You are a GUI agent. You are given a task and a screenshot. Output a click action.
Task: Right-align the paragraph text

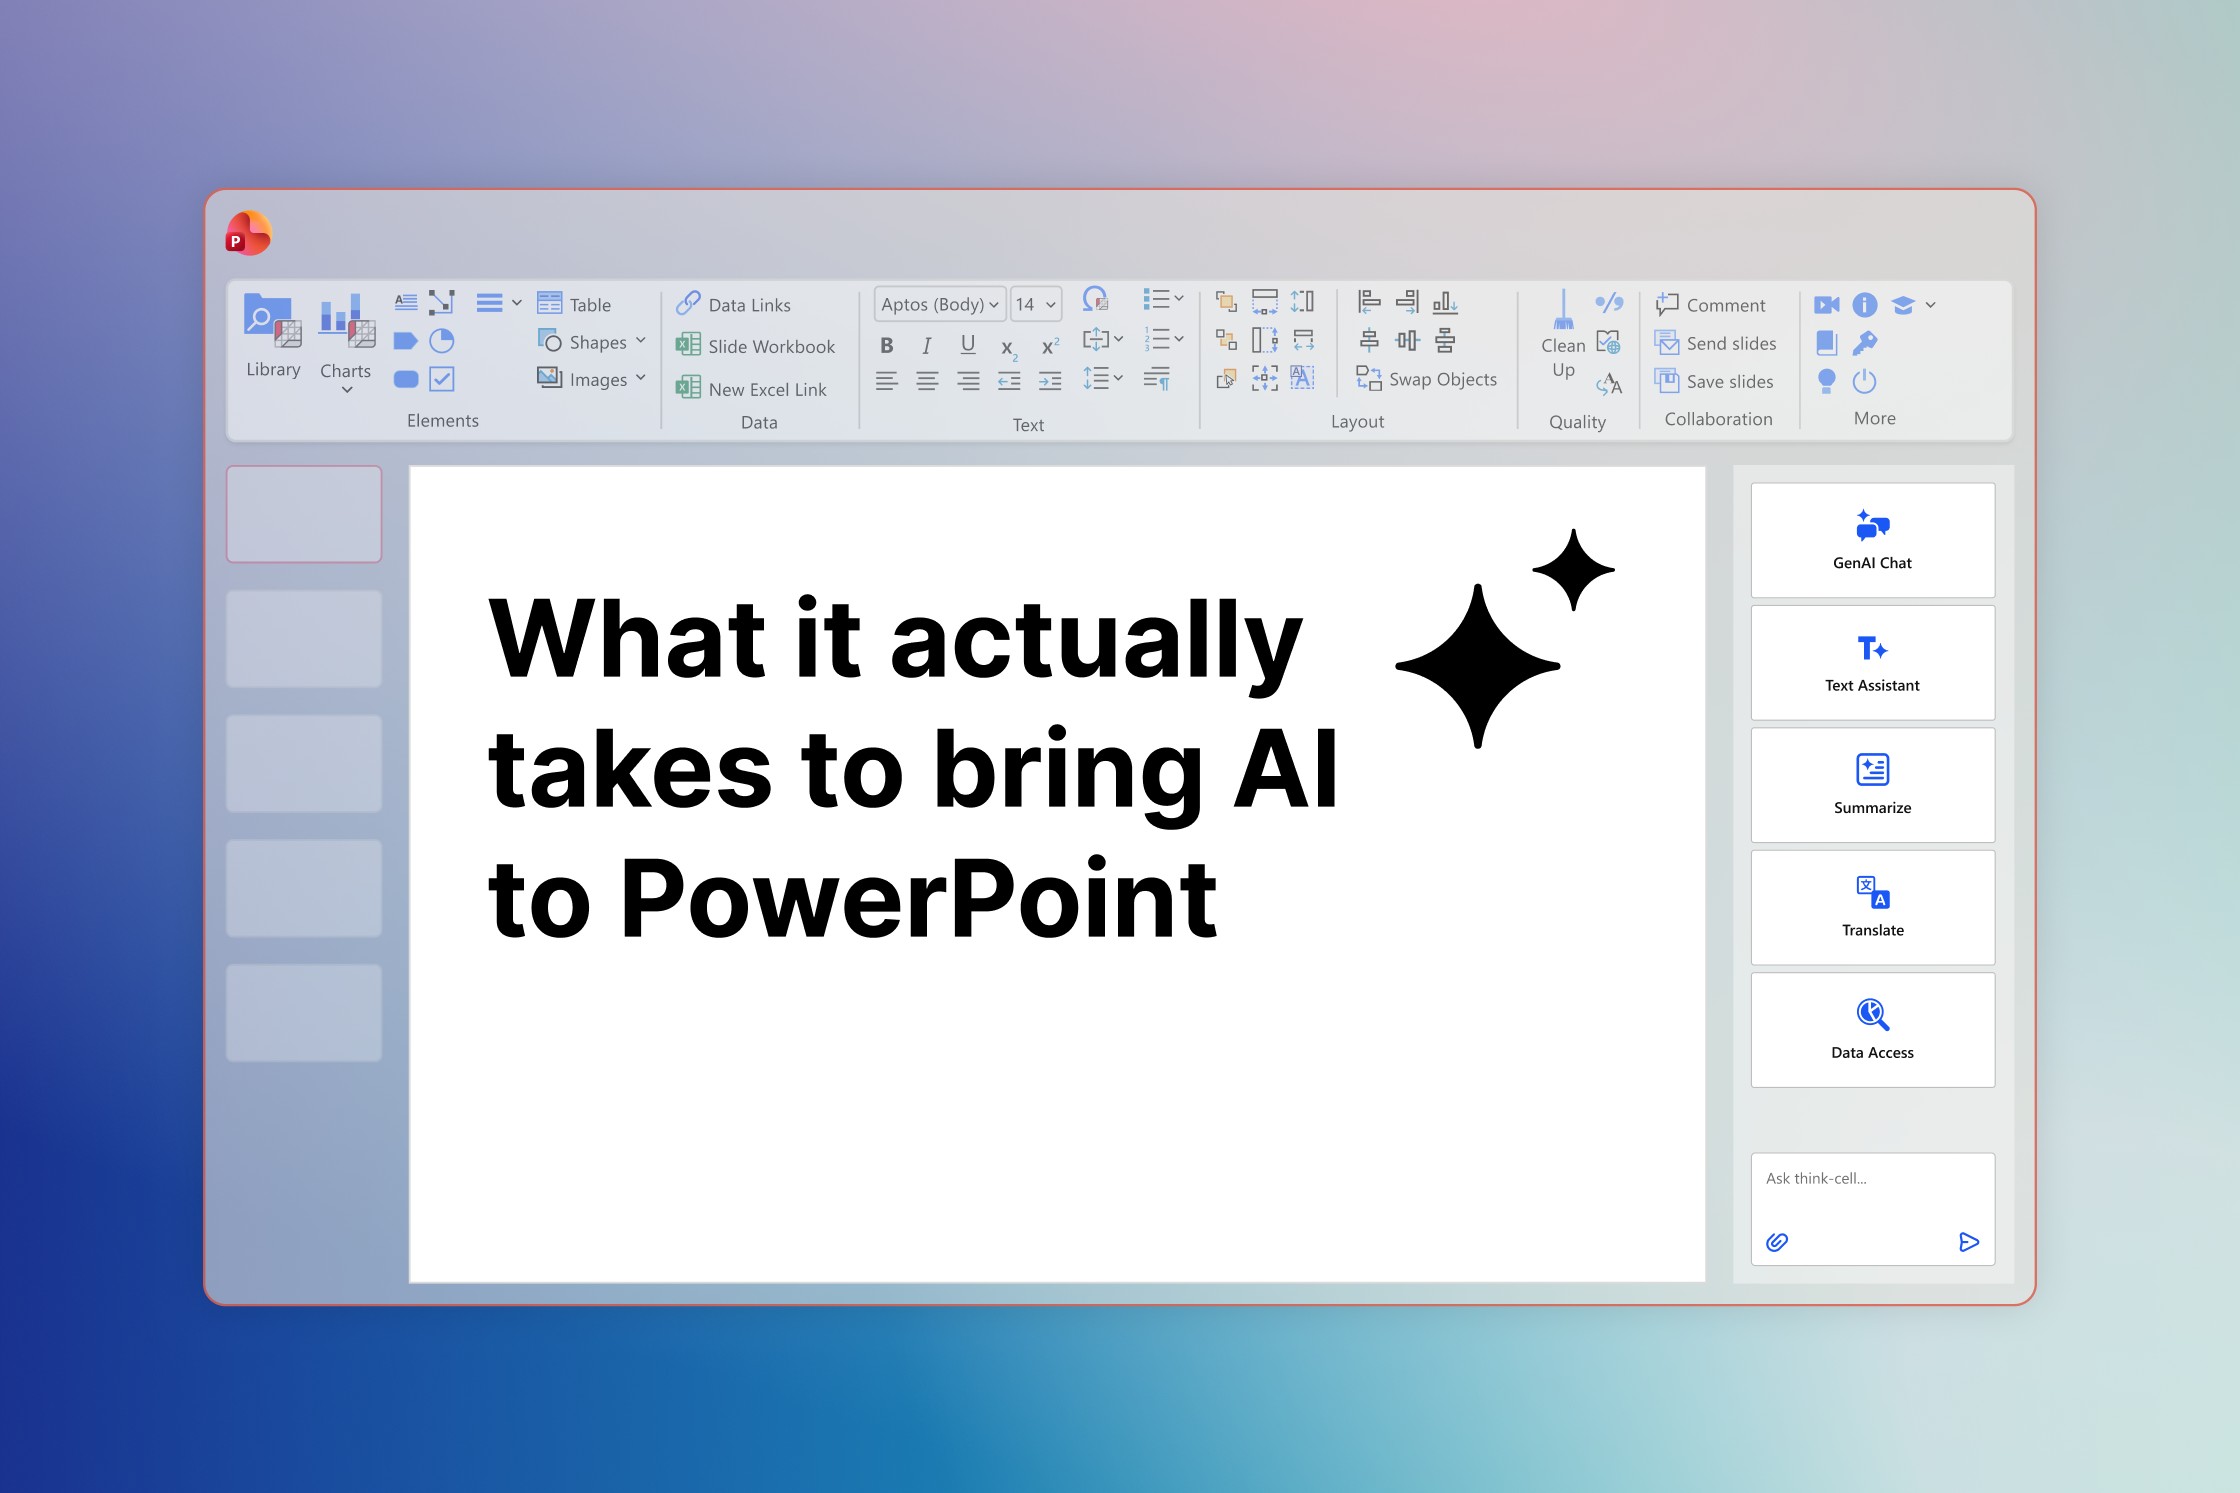coord(968,381)
